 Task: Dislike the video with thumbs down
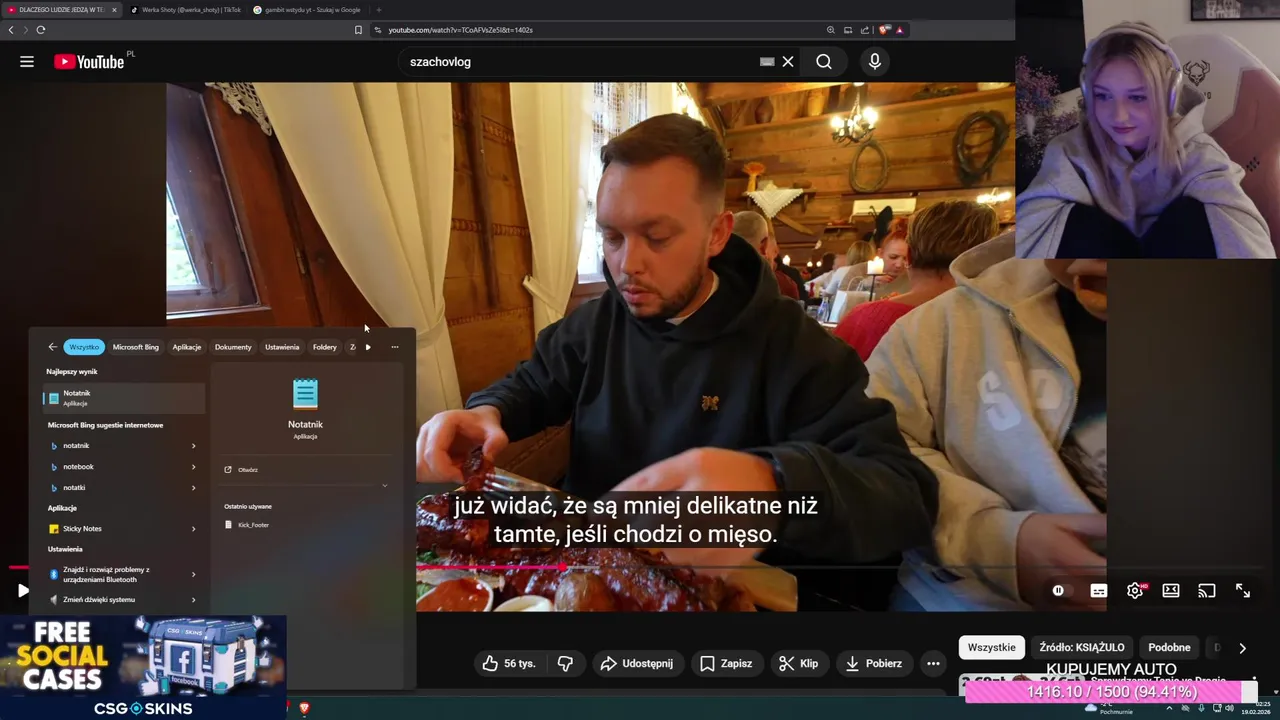tap(566, 663)
